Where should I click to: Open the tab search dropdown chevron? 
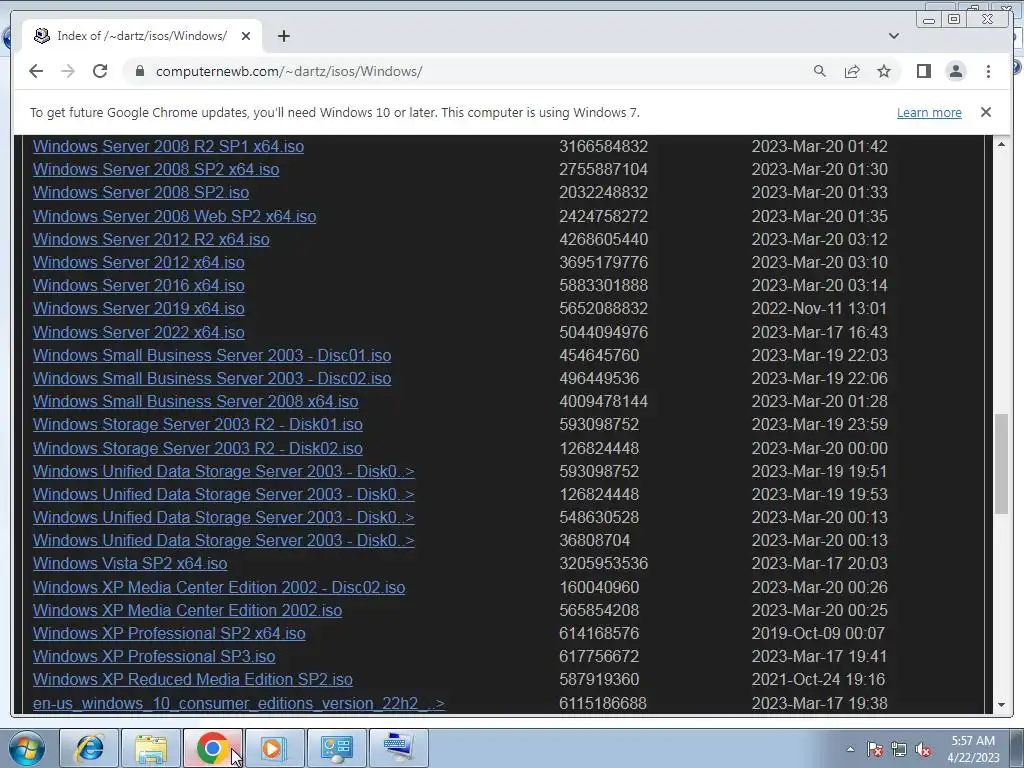pos(893,36)
